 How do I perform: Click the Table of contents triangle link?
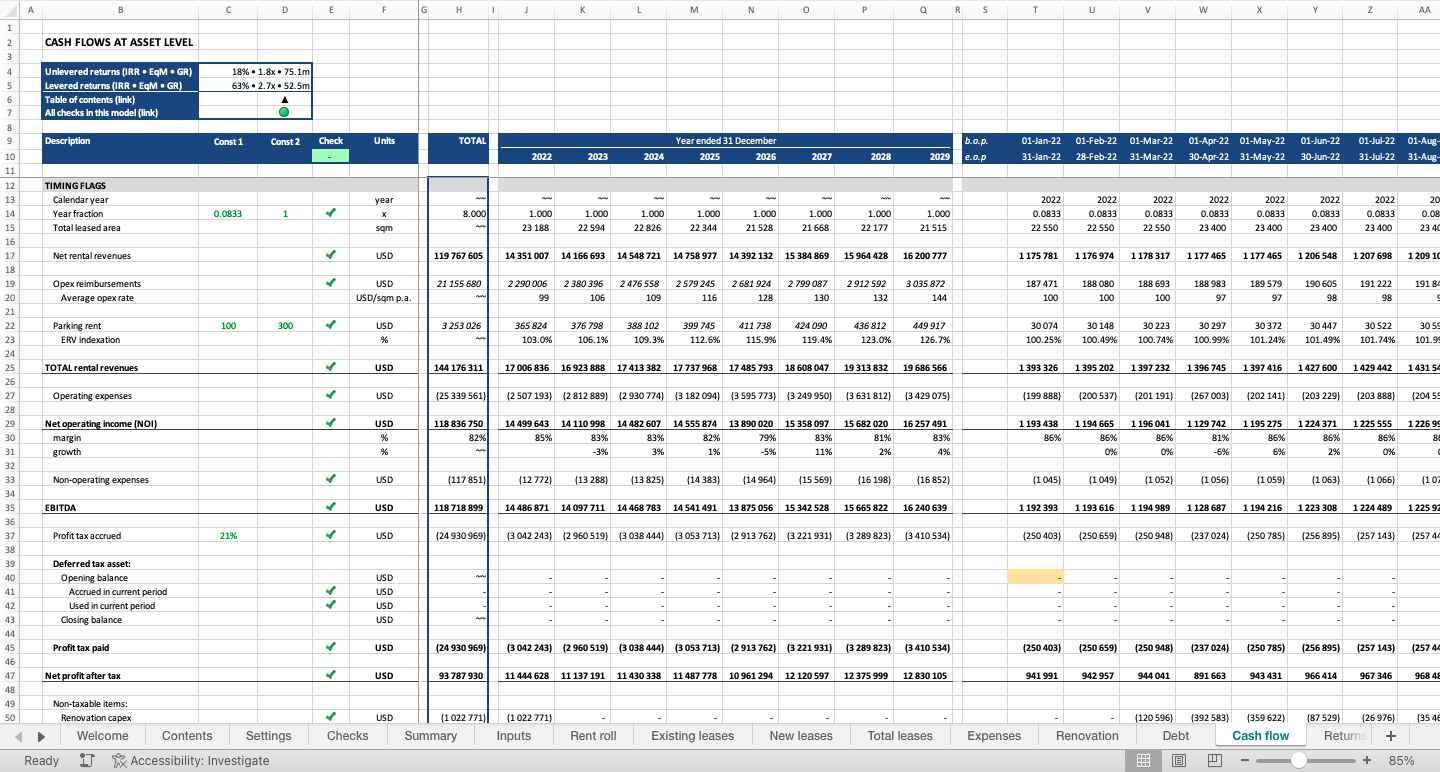tap(284, 99)
